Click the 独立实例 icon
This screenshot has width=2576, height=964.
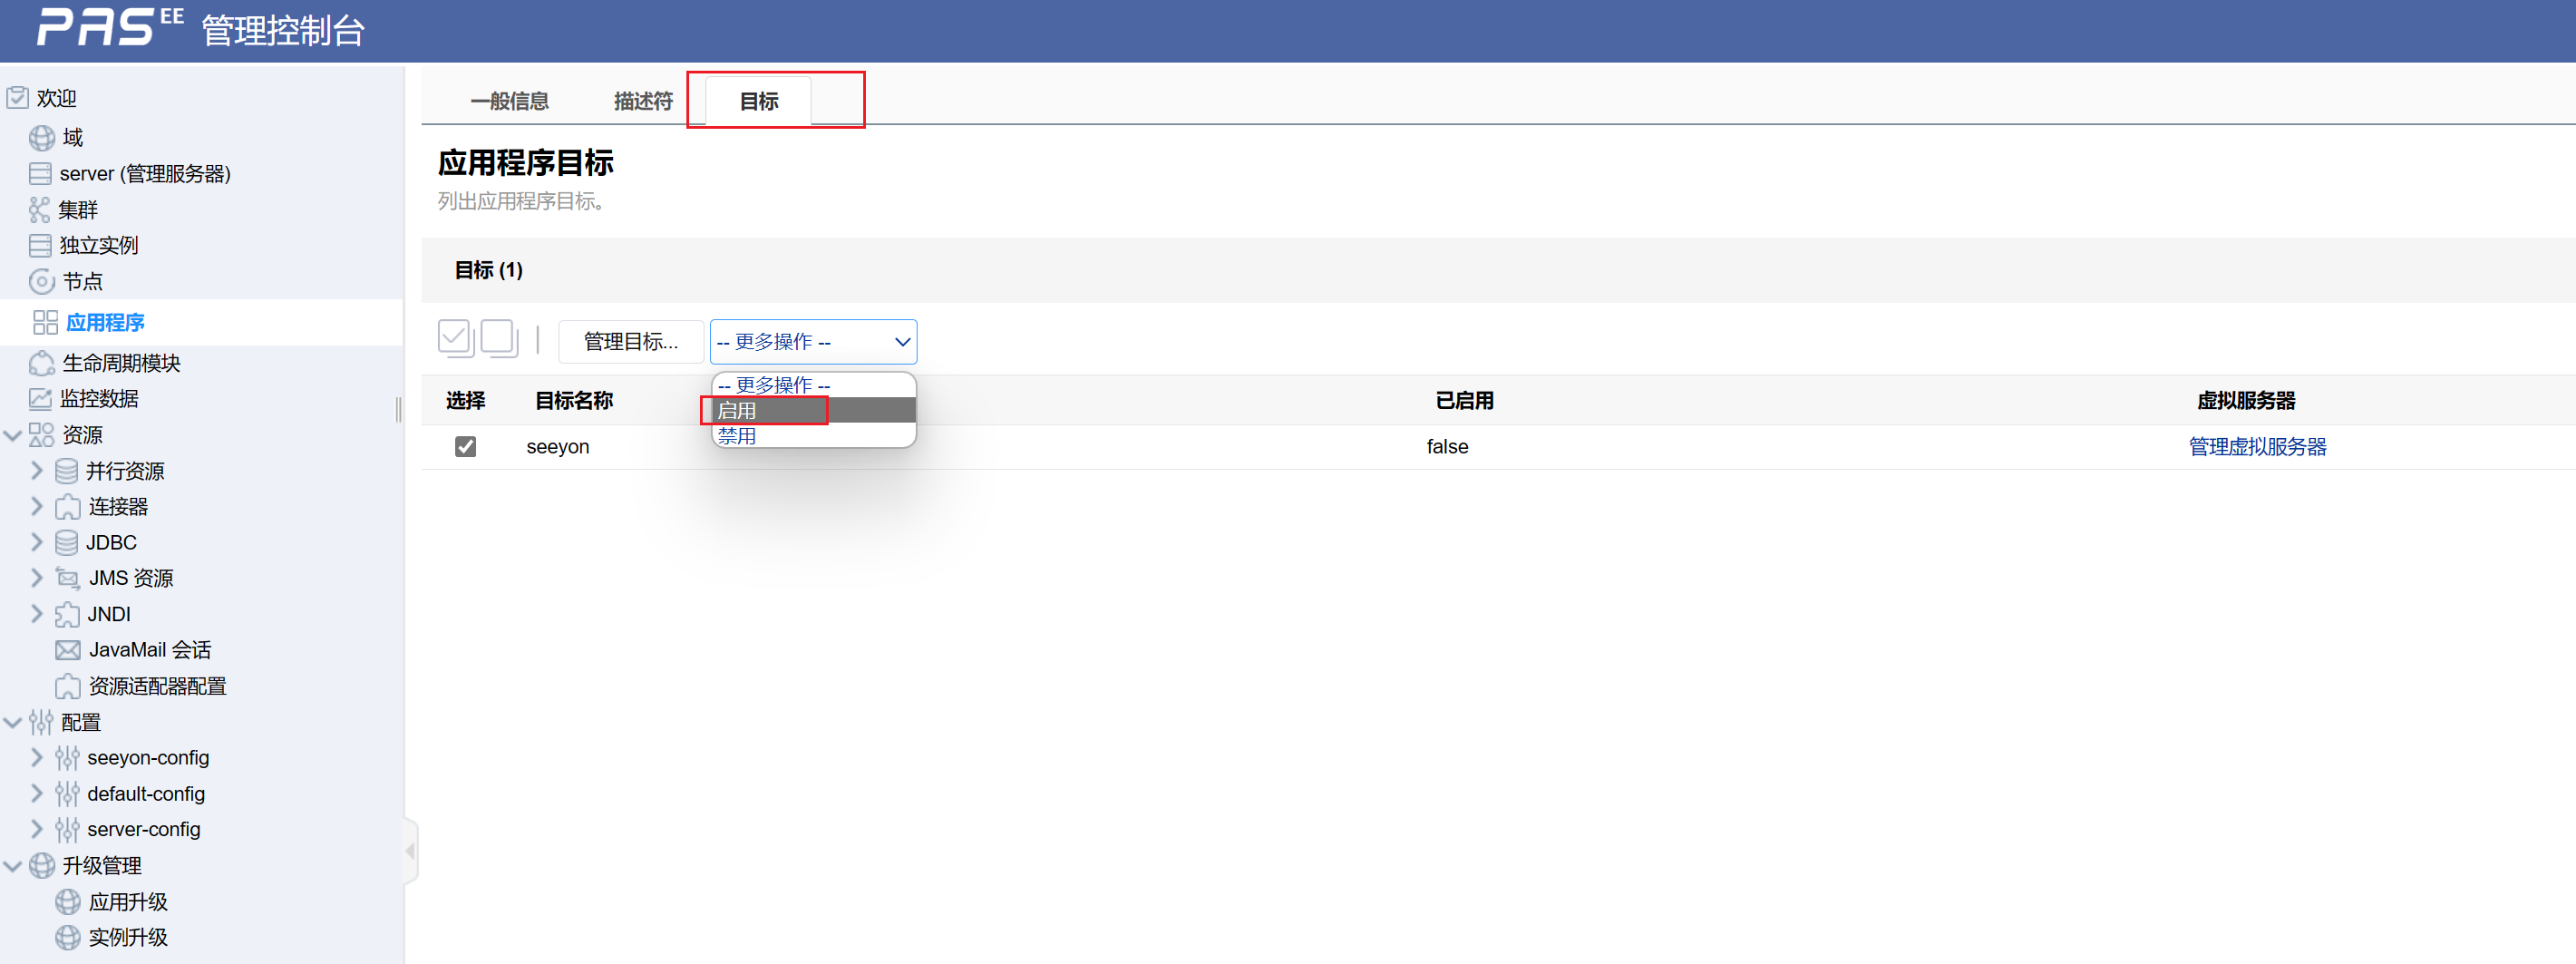tap(40, 246)
